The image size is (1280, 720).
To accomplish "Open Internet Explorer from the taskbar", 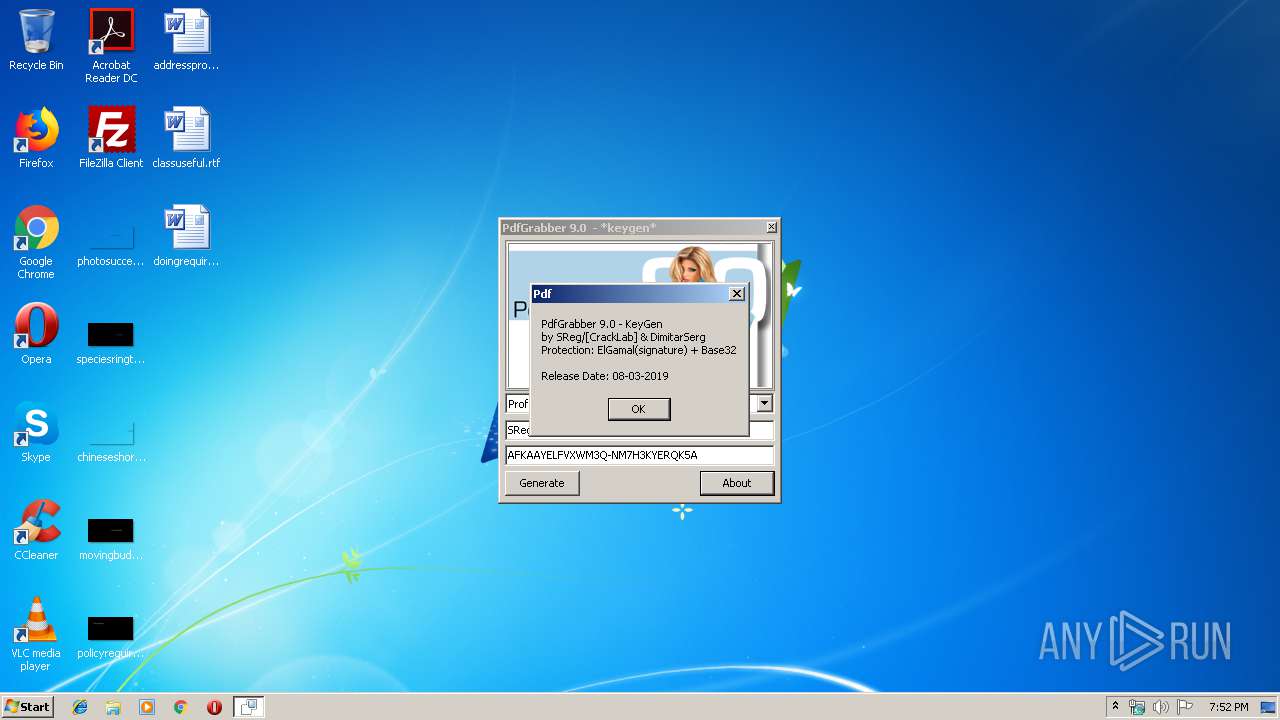I will (80, 707).
